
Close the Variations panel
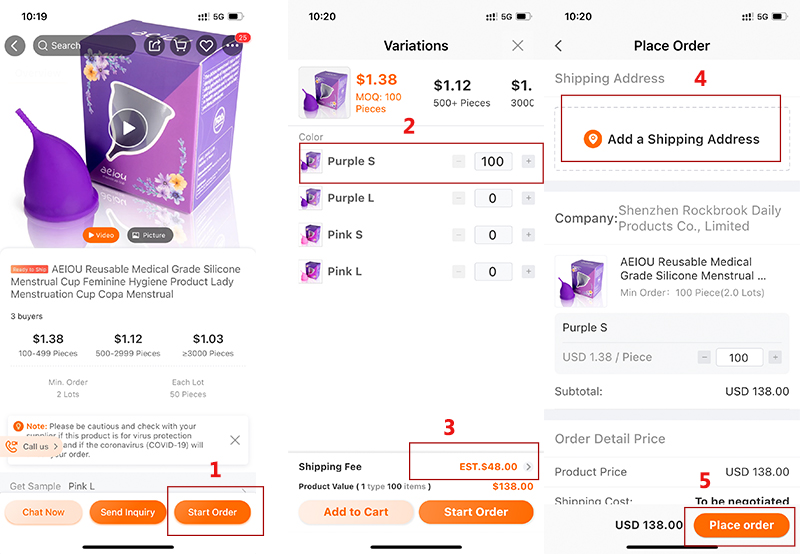point(517,46)
